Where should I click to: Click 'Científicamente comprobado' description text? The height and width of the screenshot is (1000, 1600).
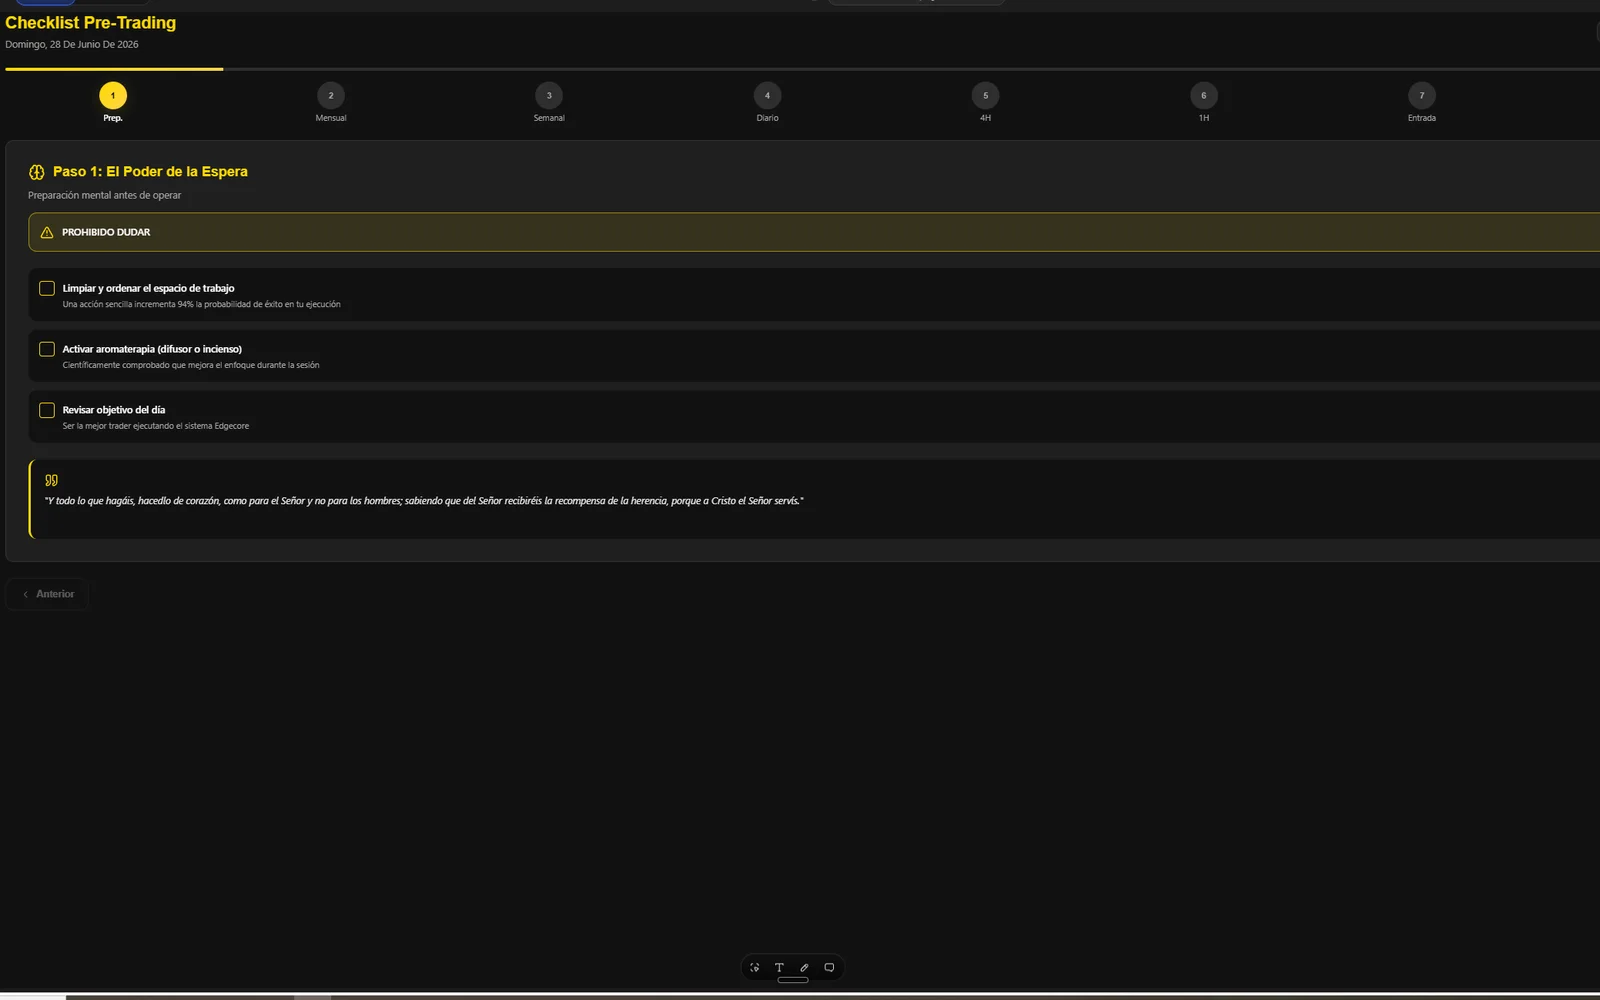[x=191, y=365]
